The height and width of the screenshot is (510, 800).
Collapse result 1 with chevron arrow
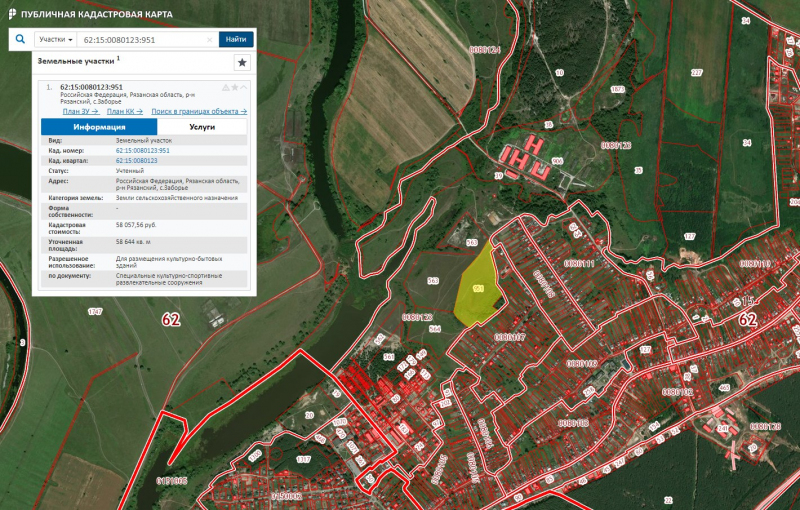click(x=244, y=87)
